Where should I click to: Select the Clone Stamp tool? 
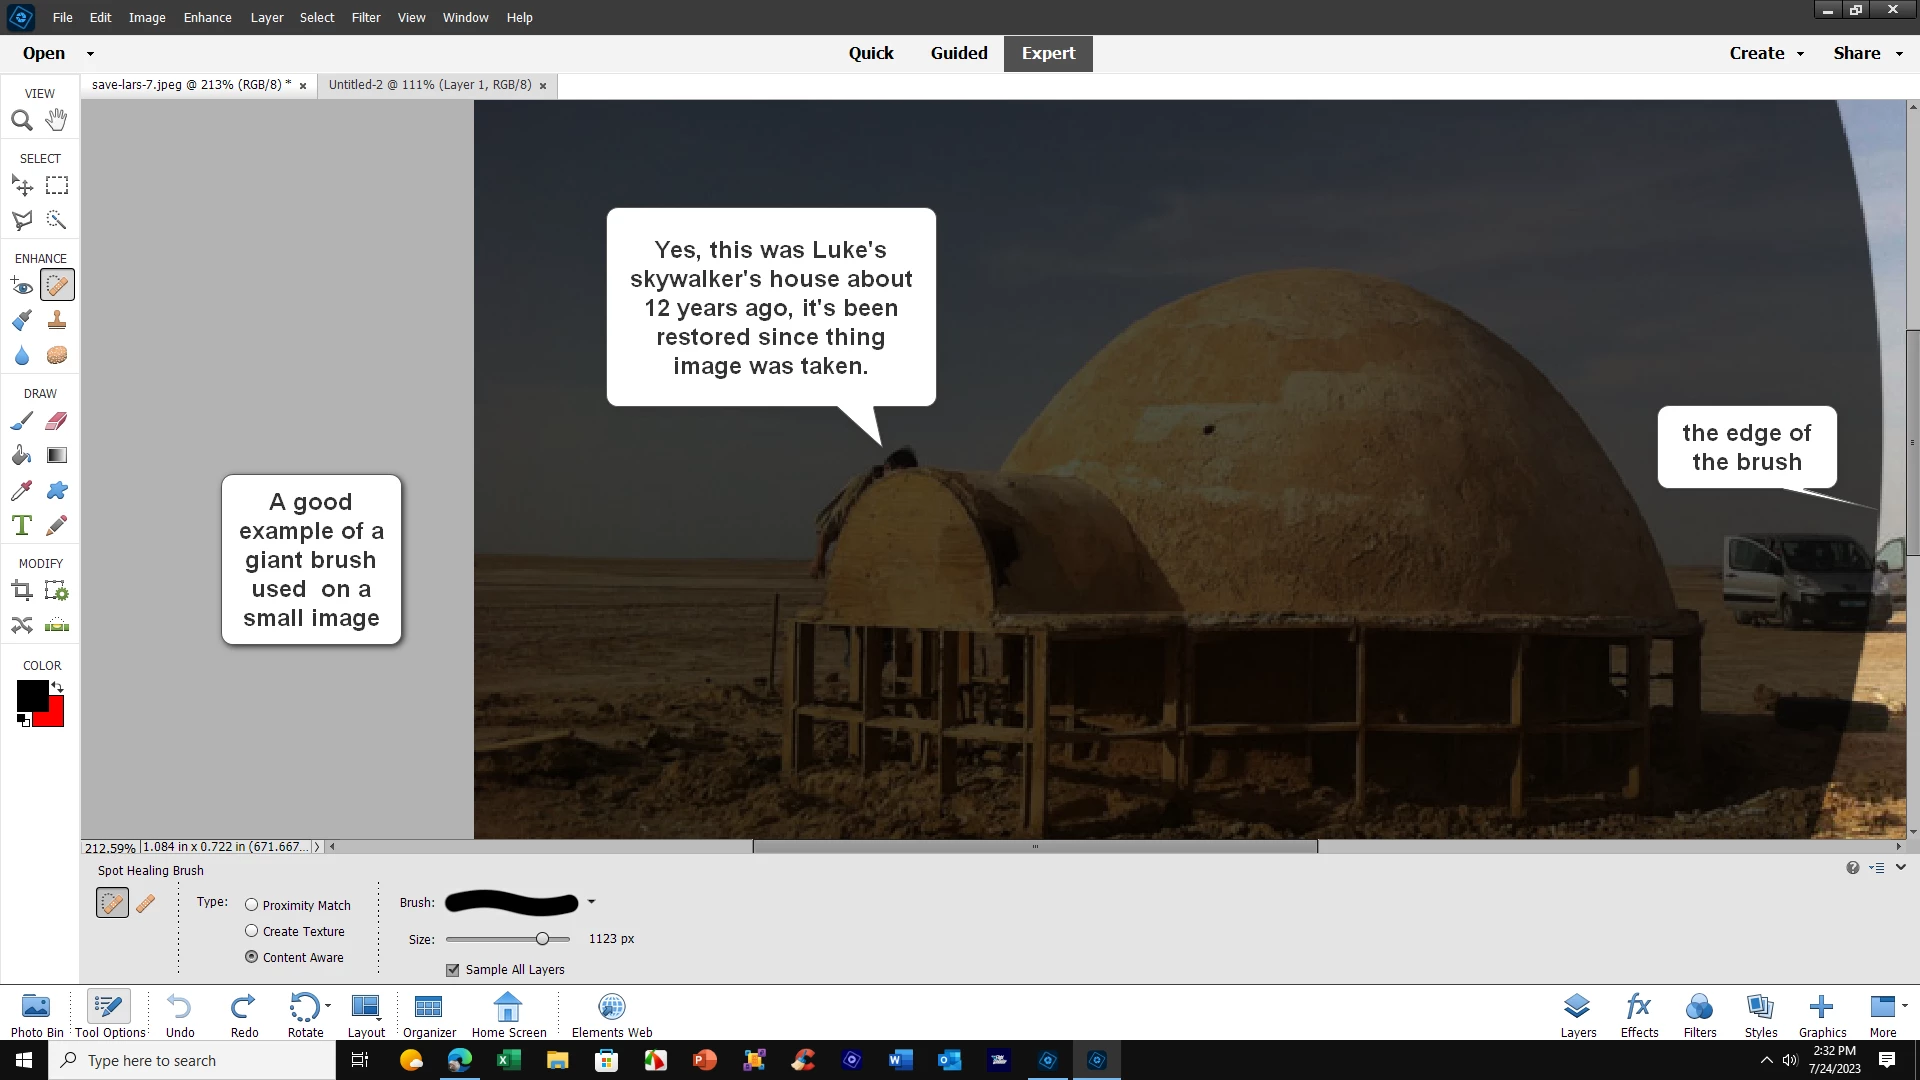(57, 320)
